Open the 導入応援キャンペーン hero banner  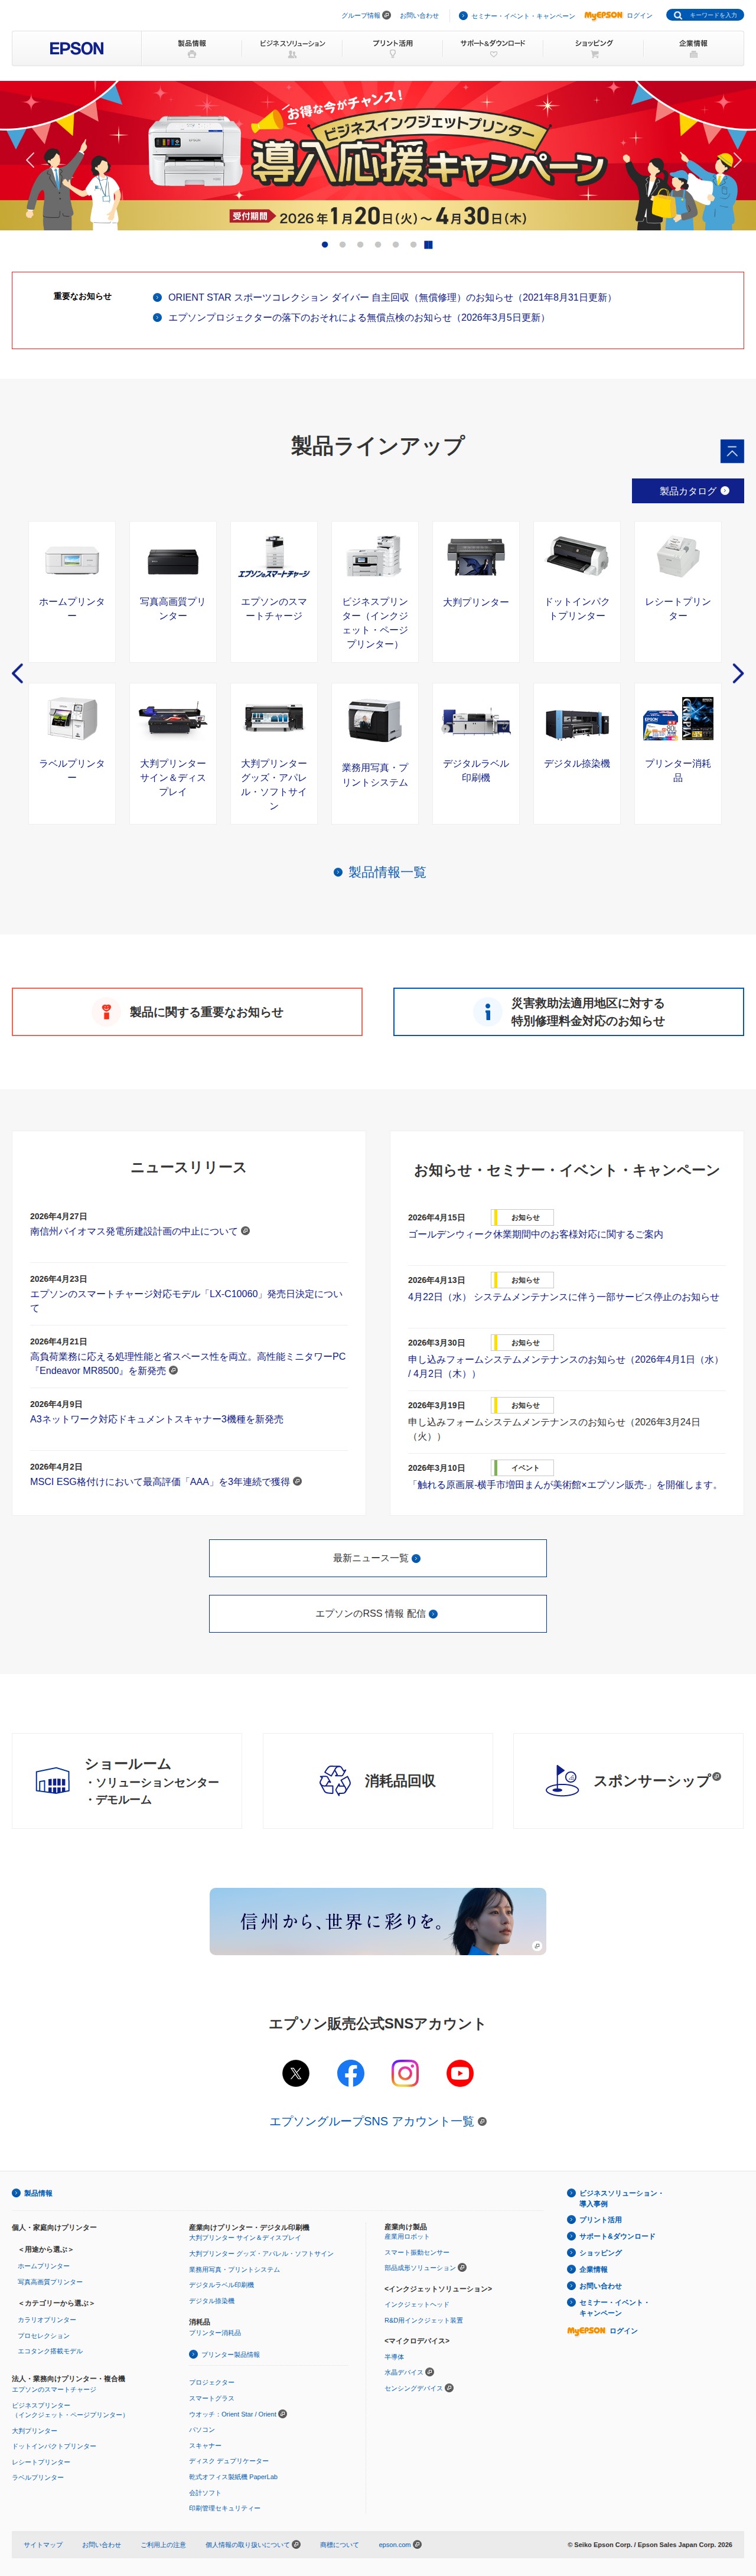378,155
